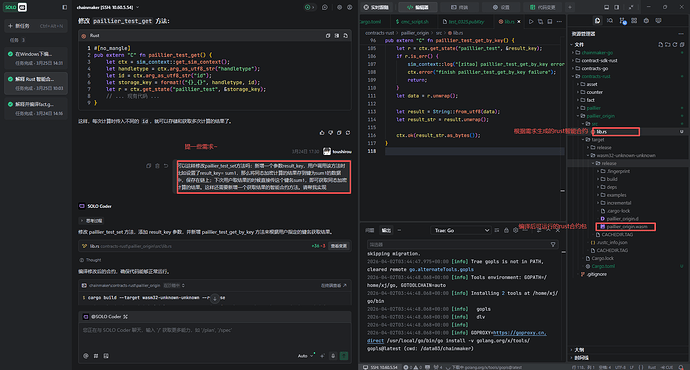This screenshot has height=370, width=690.
Task: Open the chainmaker SSH project dropdown
Action: coord(108,7)
